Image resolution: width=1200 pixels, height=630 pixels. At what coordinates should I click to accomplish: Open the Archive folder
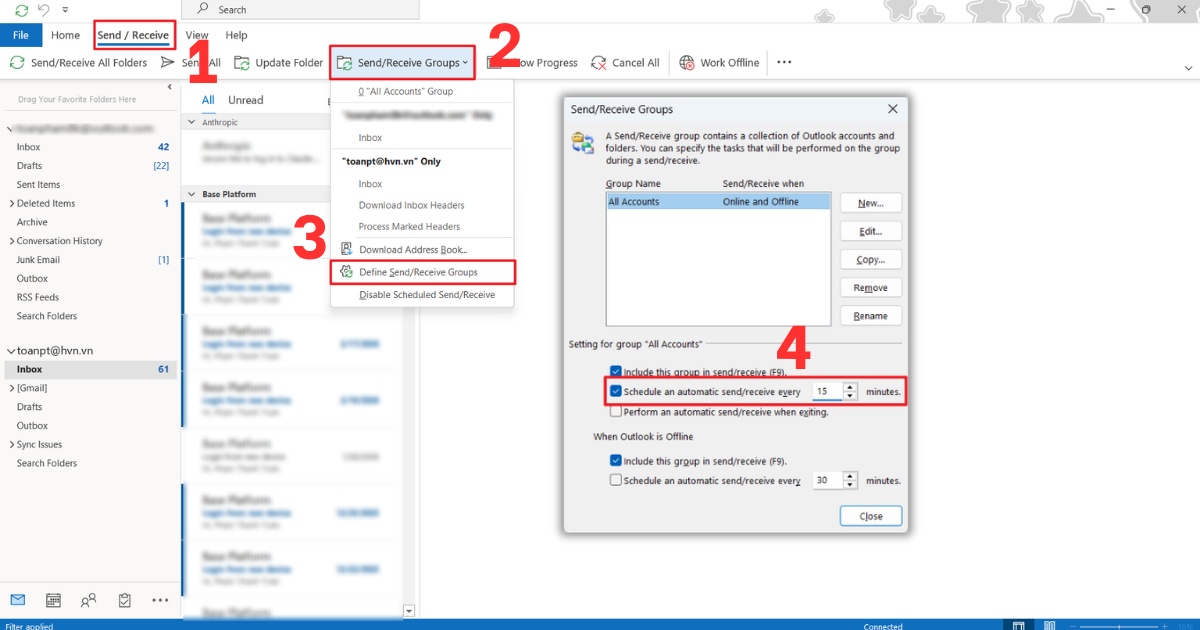[32, 222]
